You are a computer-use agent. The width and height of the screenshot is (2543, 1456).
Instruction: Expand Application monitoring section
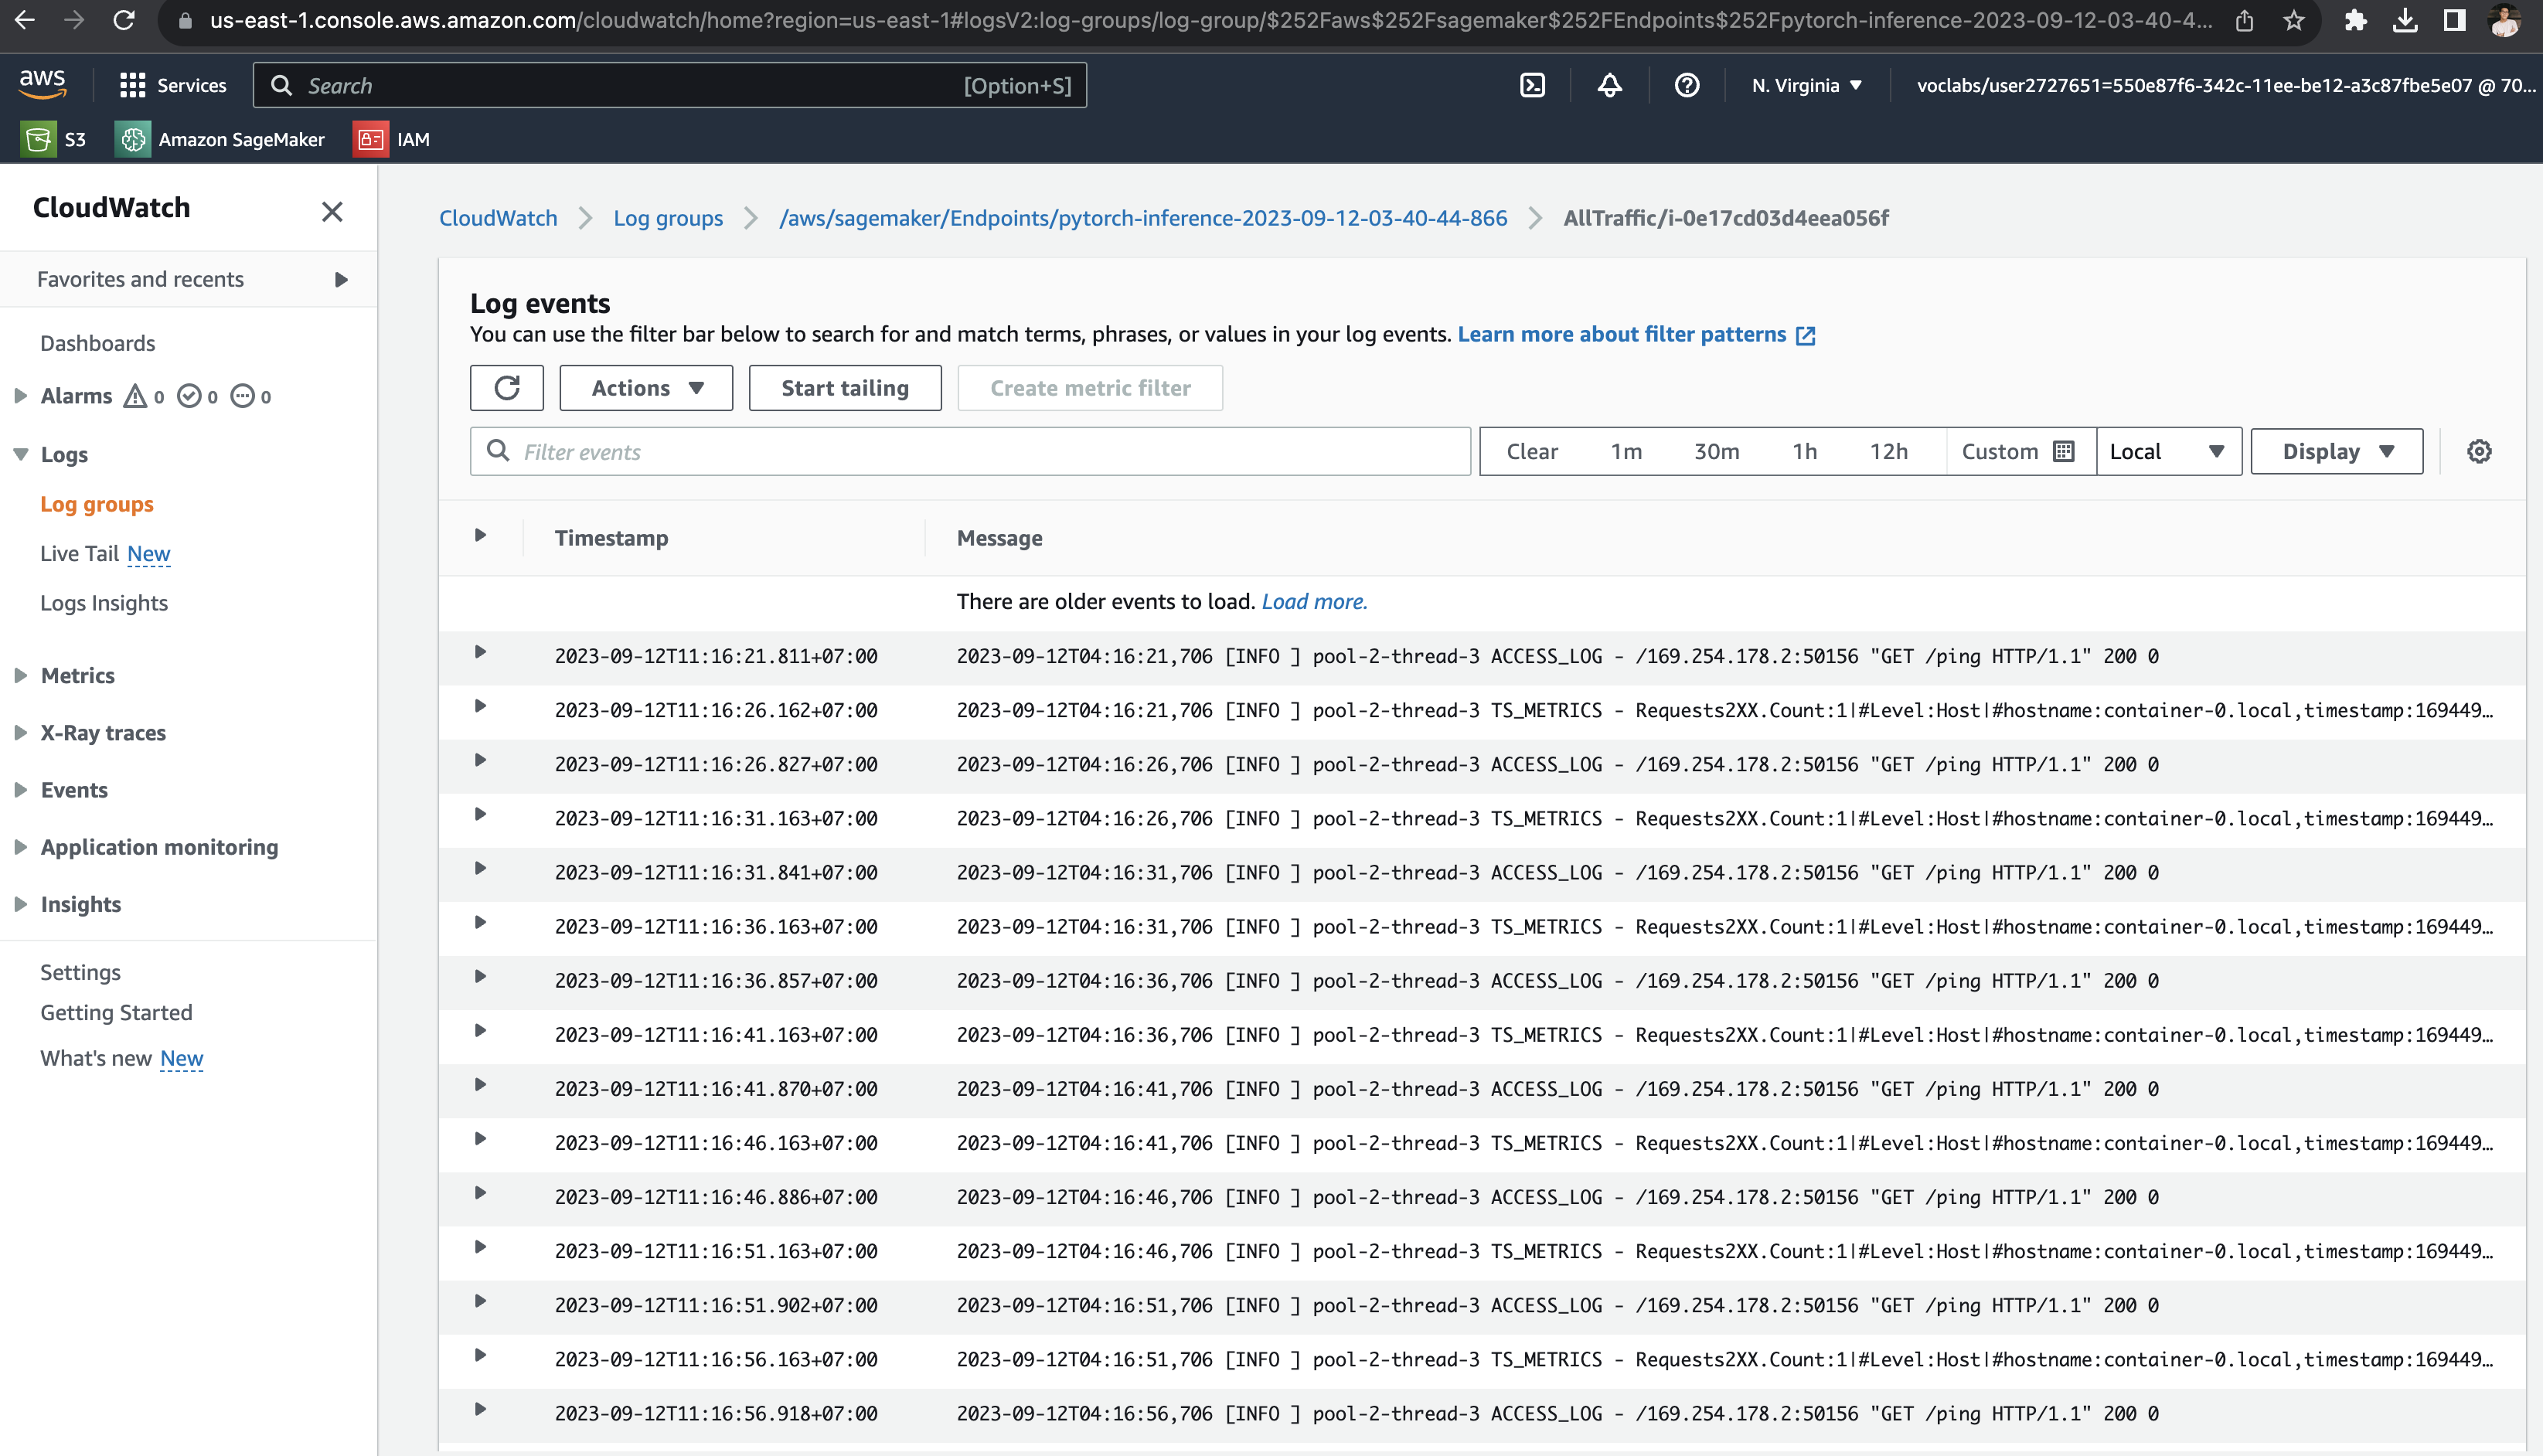pos(20,847)
